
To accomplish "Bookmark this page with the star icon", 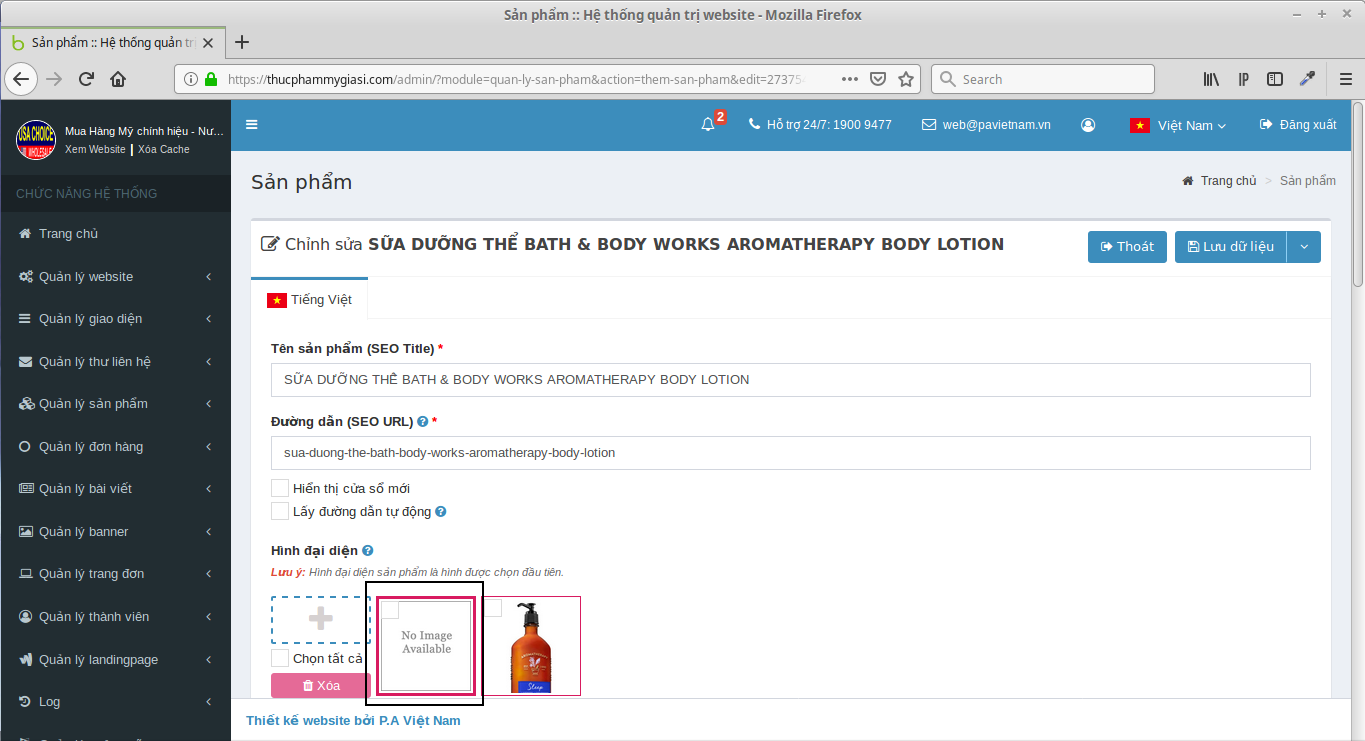I will point(905,79).
